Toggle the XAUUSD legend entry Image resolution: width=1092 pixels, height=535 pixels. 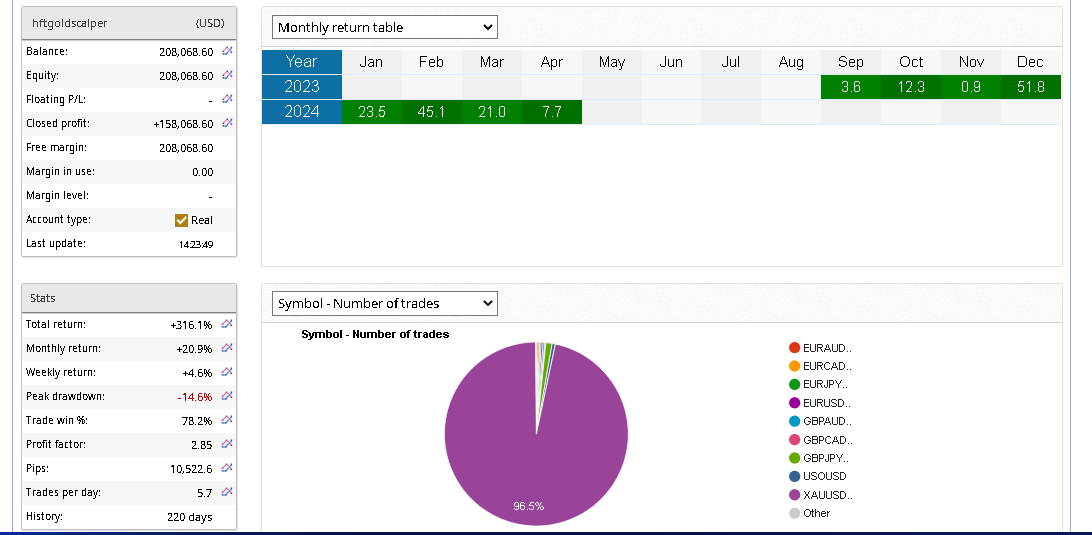point(827,495)
